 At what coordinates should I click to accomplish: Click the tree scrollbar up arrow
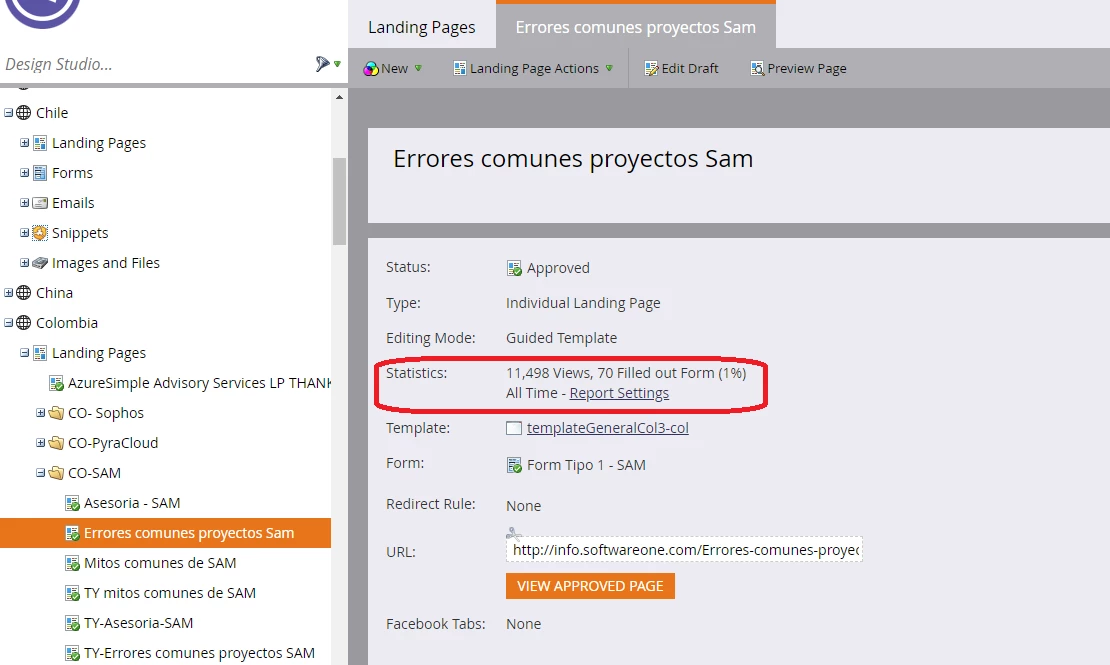339,97
